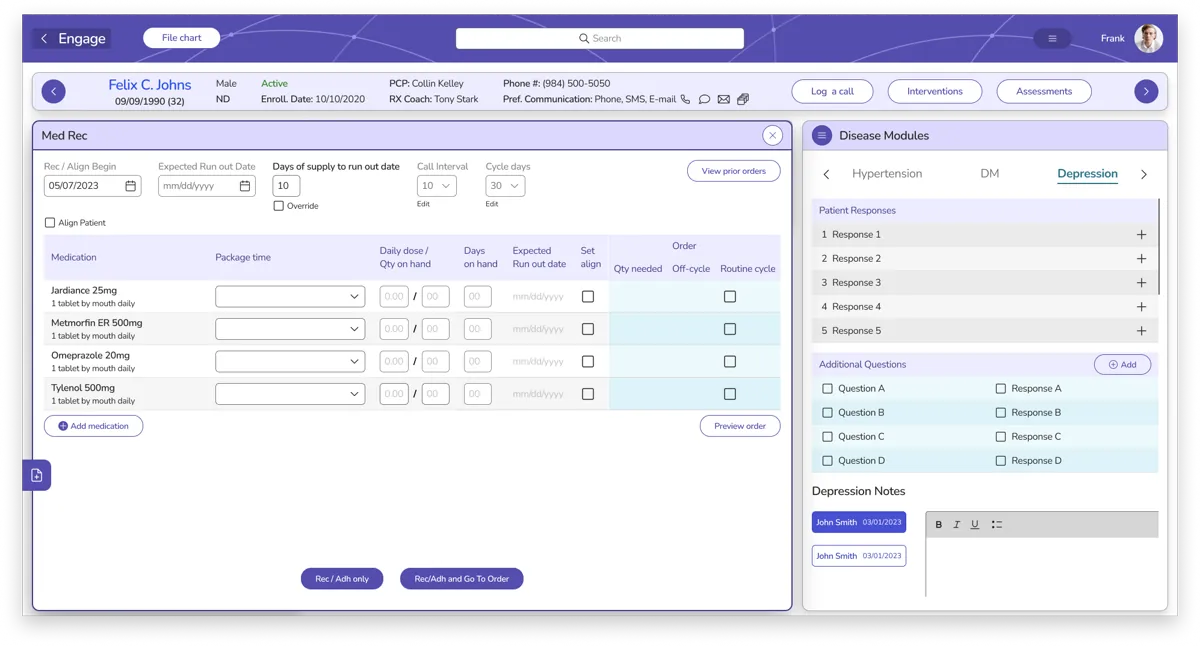
Task: Switch to the Hypertension tab
Action: 887,174
